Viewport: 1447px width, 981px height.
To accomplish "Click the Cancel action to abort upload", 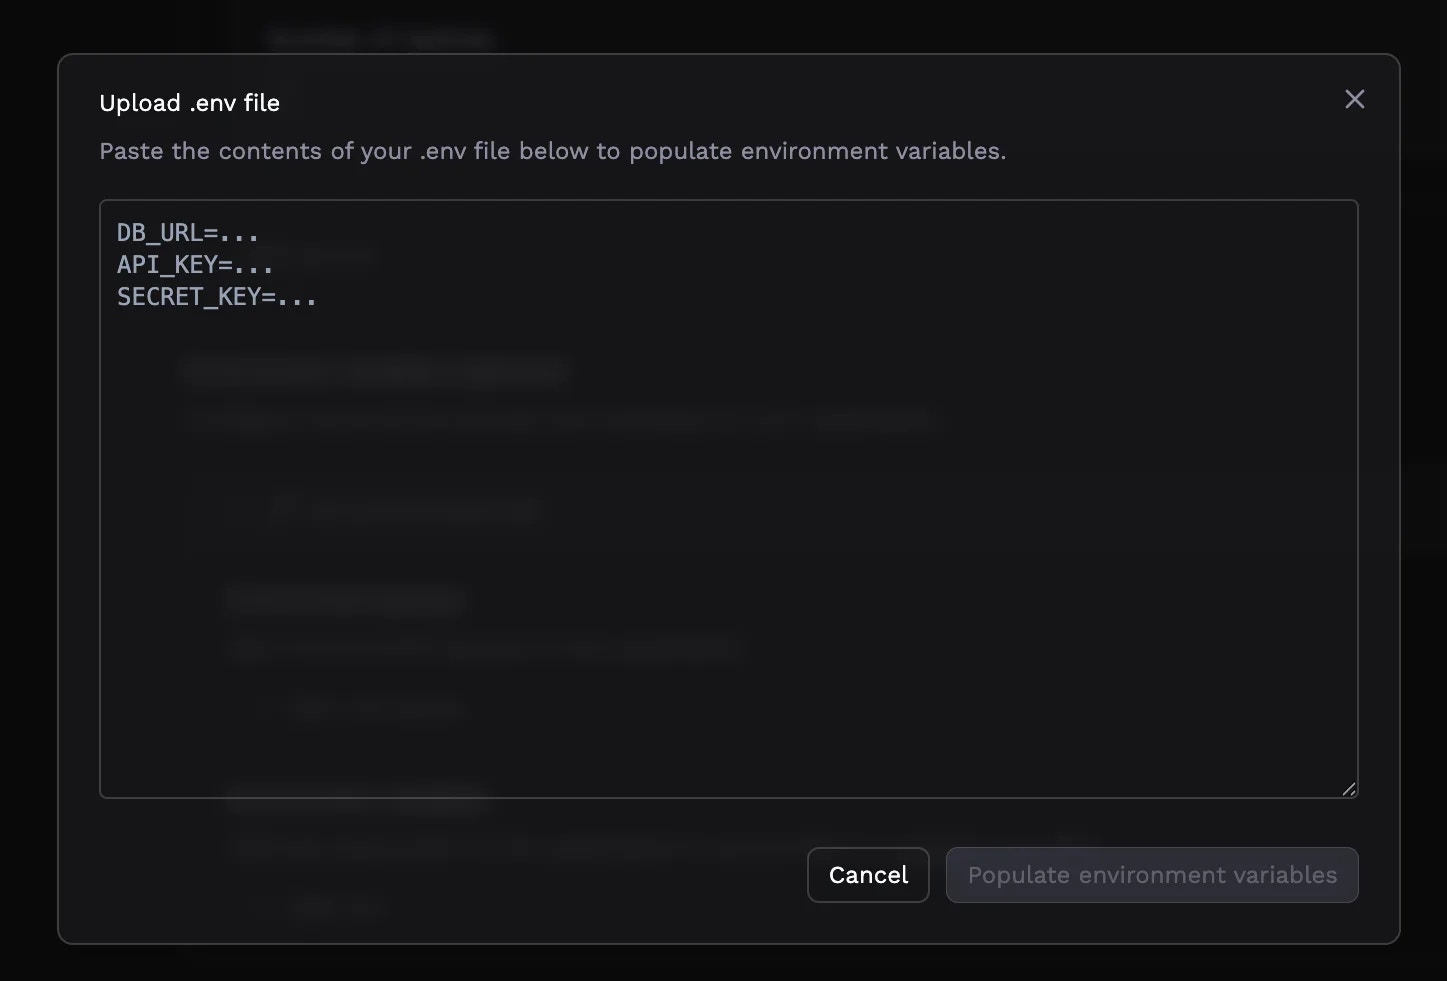I will (867, 875).
